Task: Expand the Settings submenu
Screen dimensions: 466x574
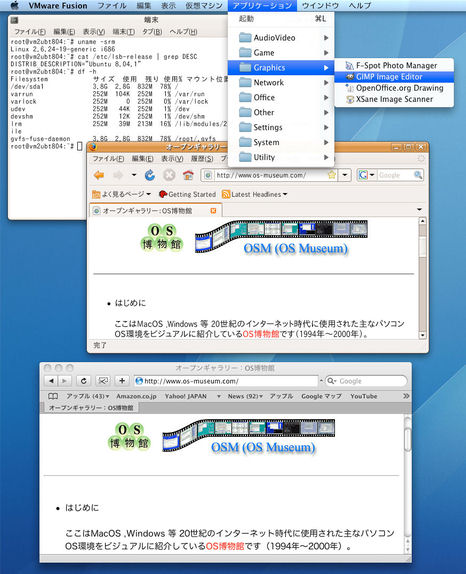Action: click(x=281, y=127)
